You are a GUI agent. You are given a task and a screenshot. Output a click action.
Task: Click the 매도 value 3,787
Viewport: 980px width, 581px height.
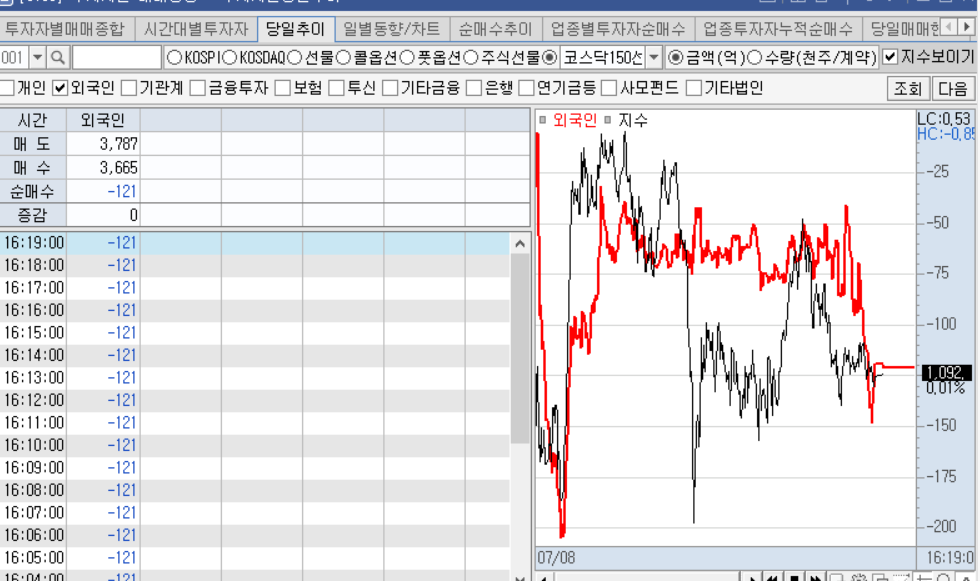[103, 144]
